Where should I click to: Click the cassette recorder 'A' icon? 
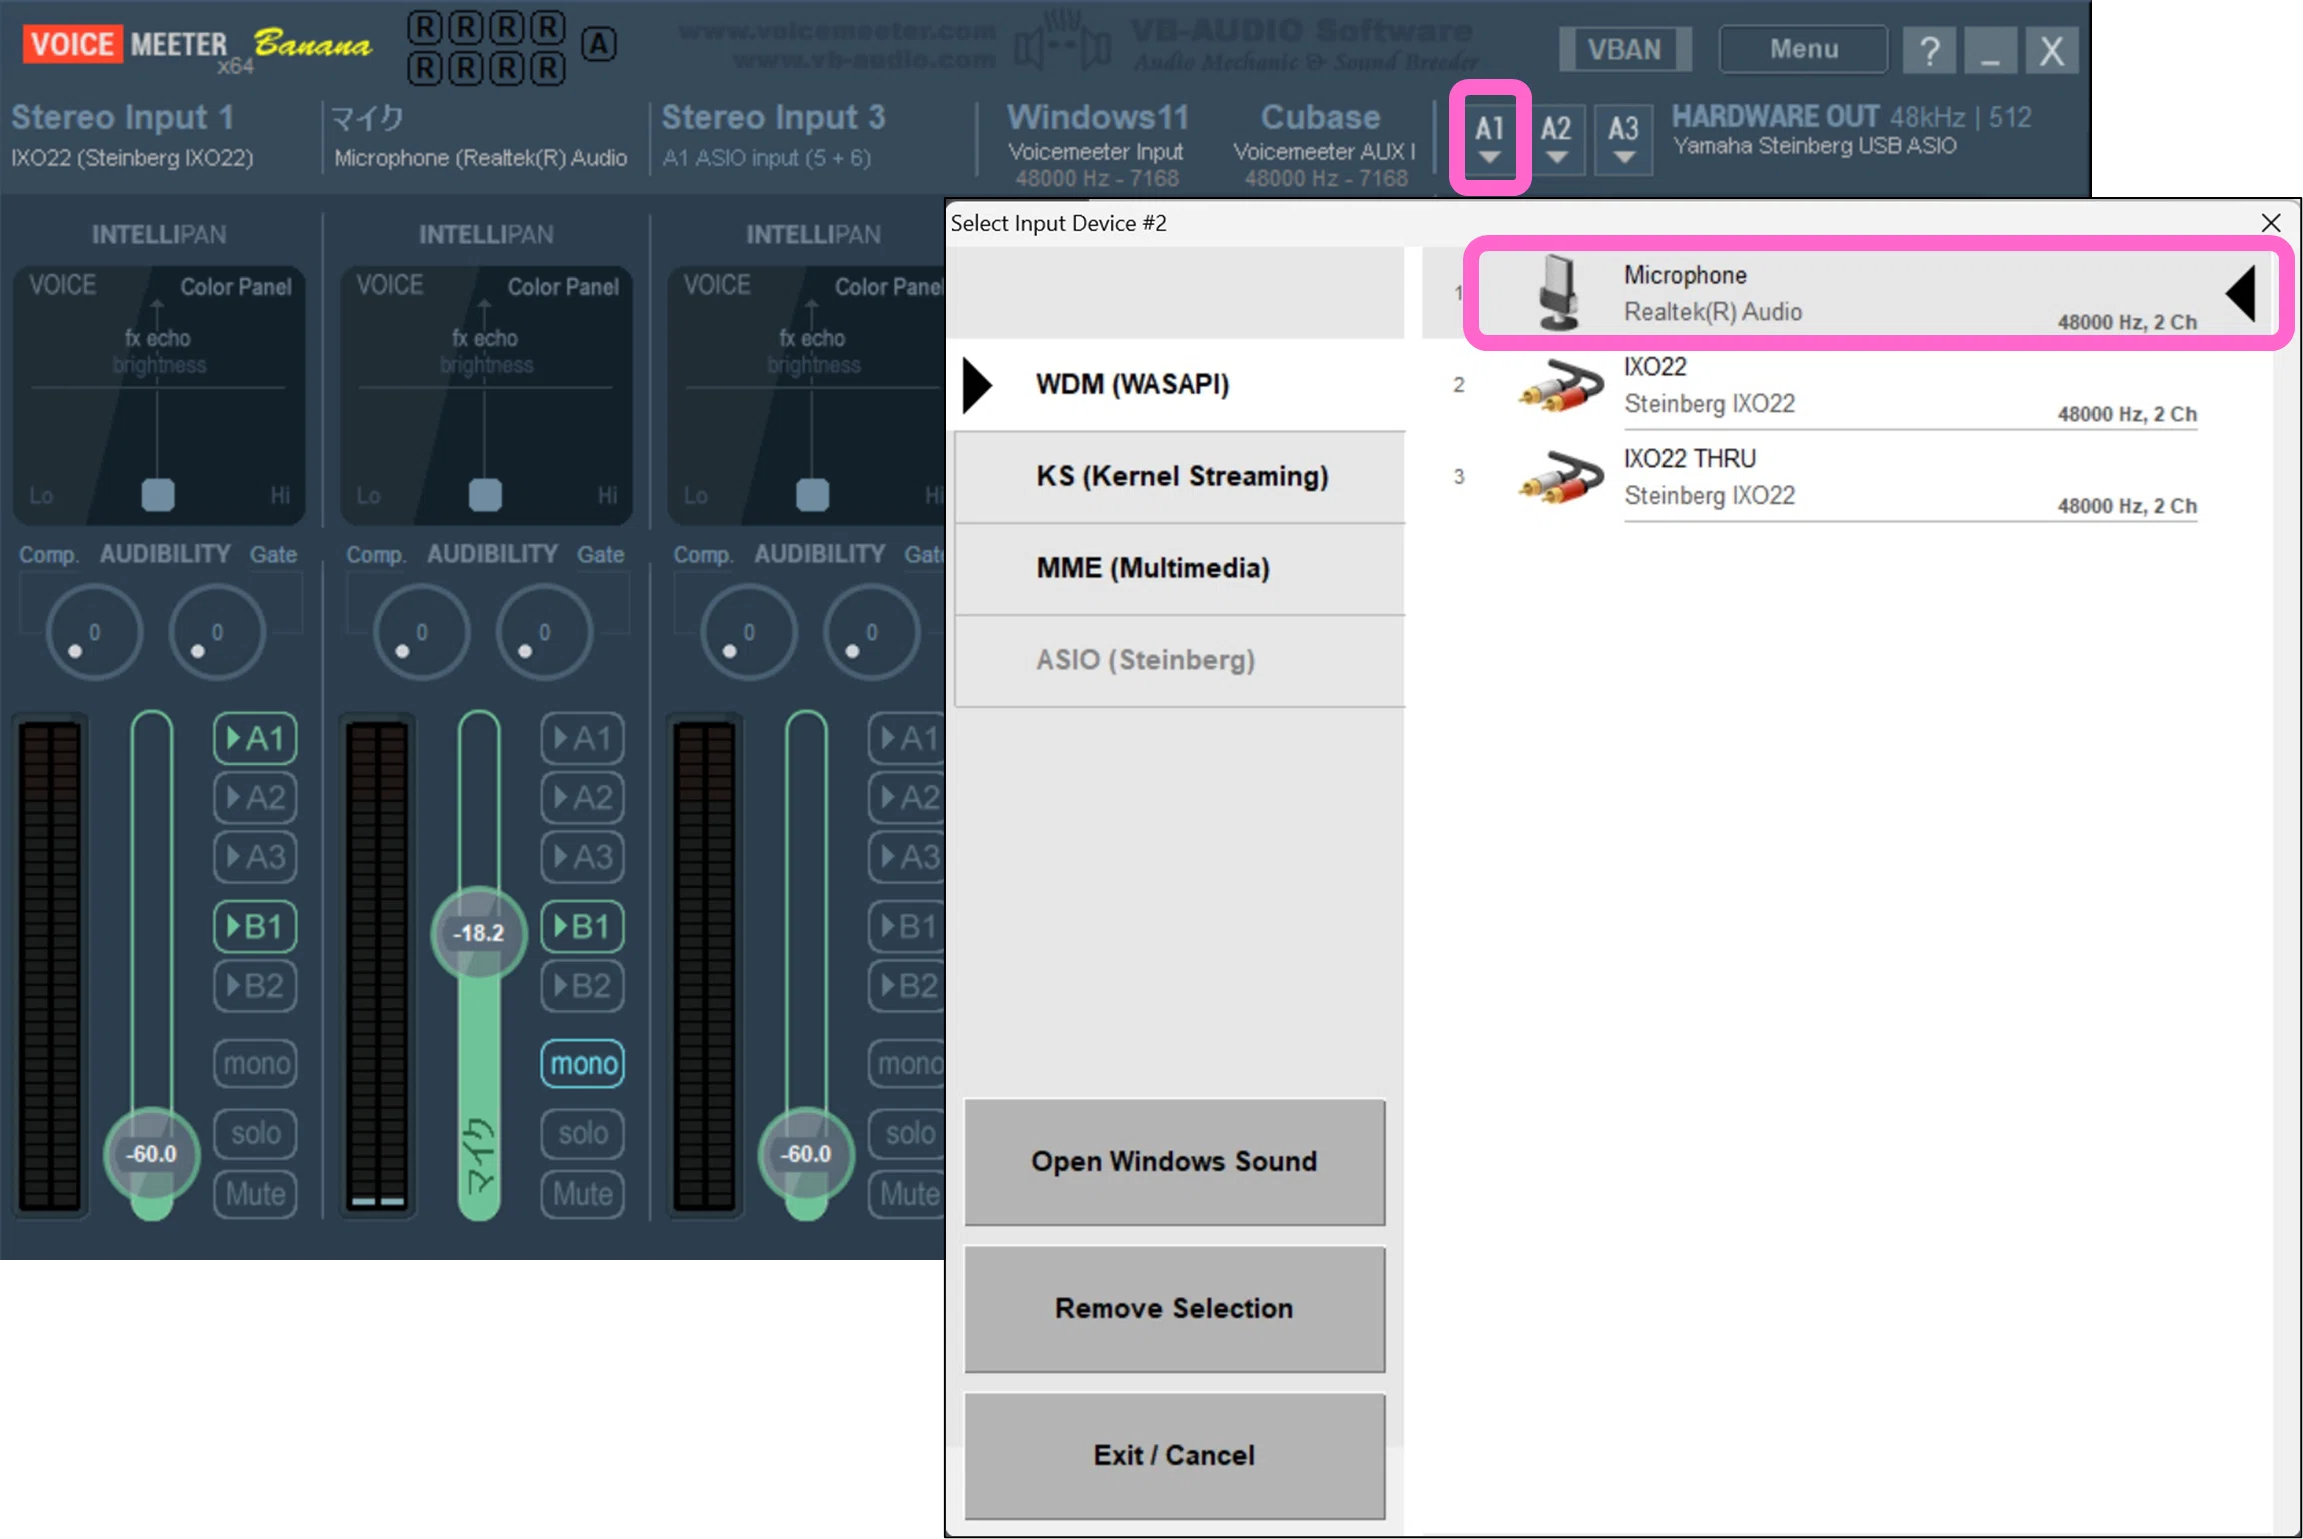tap(598, 44)
